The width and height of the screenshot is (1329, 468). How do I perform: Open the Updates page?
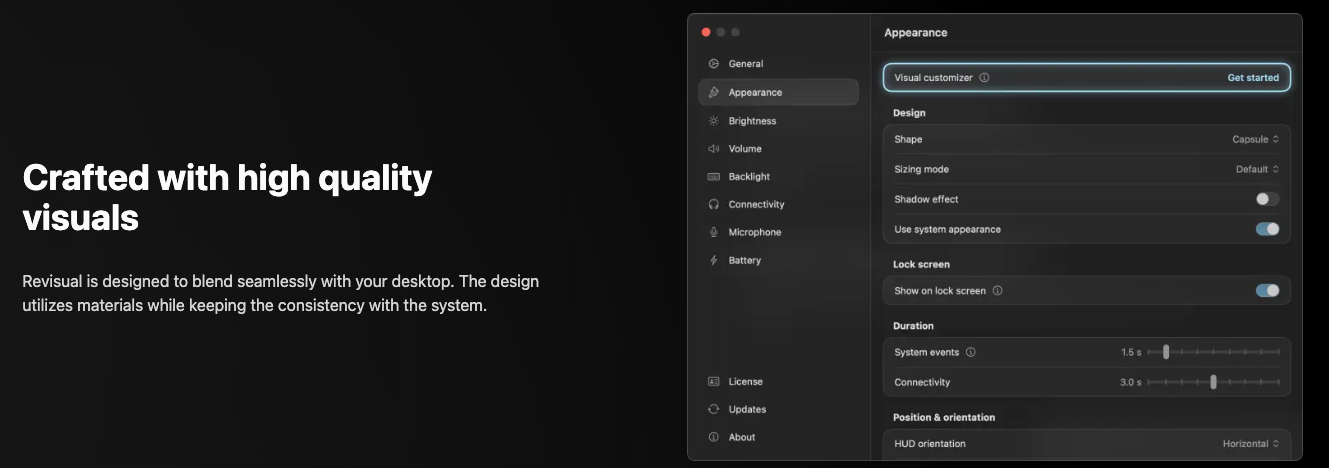[x=778, y=409]
